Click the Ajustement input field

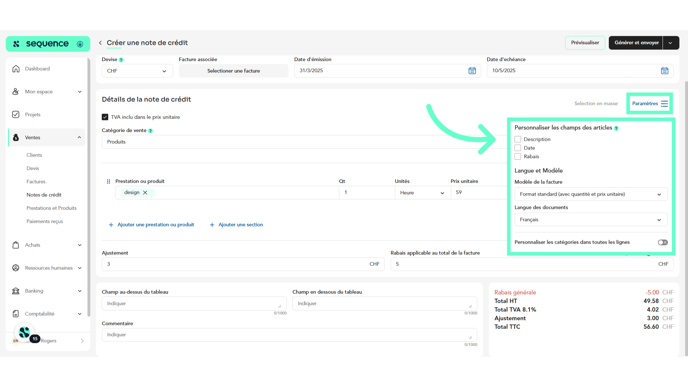pos(243,264)
